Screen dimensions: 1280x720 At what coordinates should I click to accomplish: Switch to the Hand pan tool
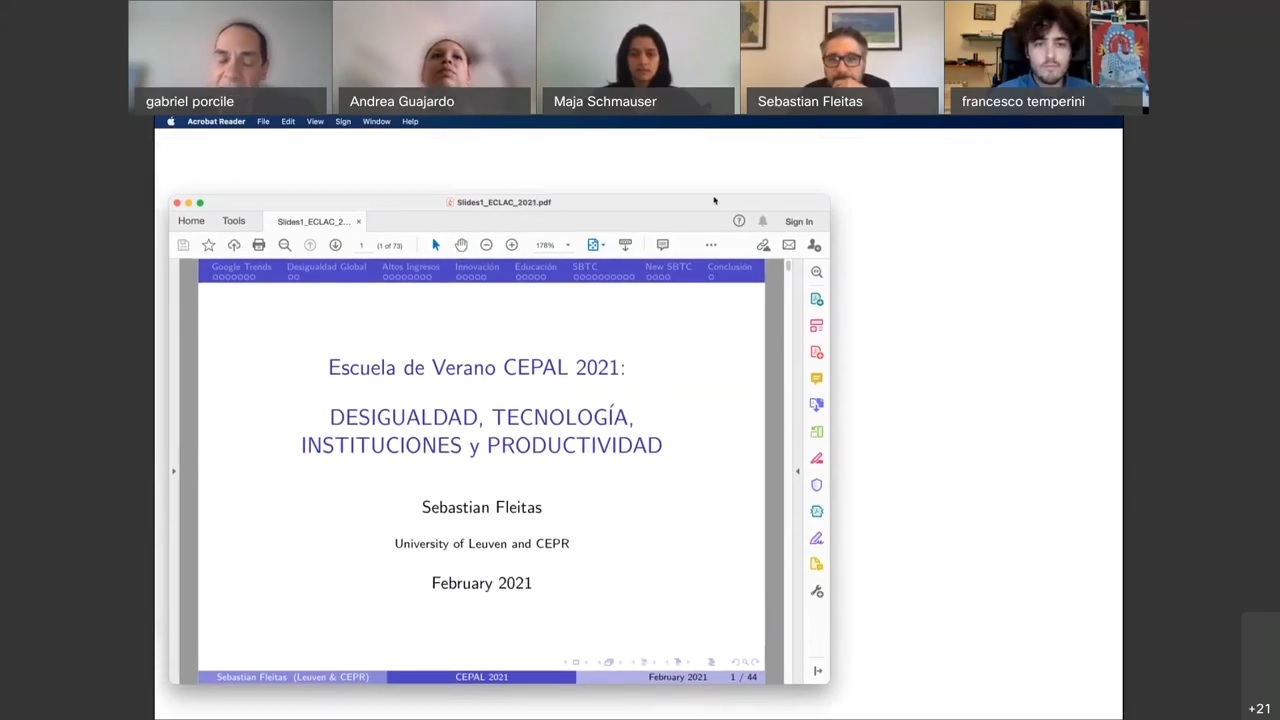coord(461,245)
